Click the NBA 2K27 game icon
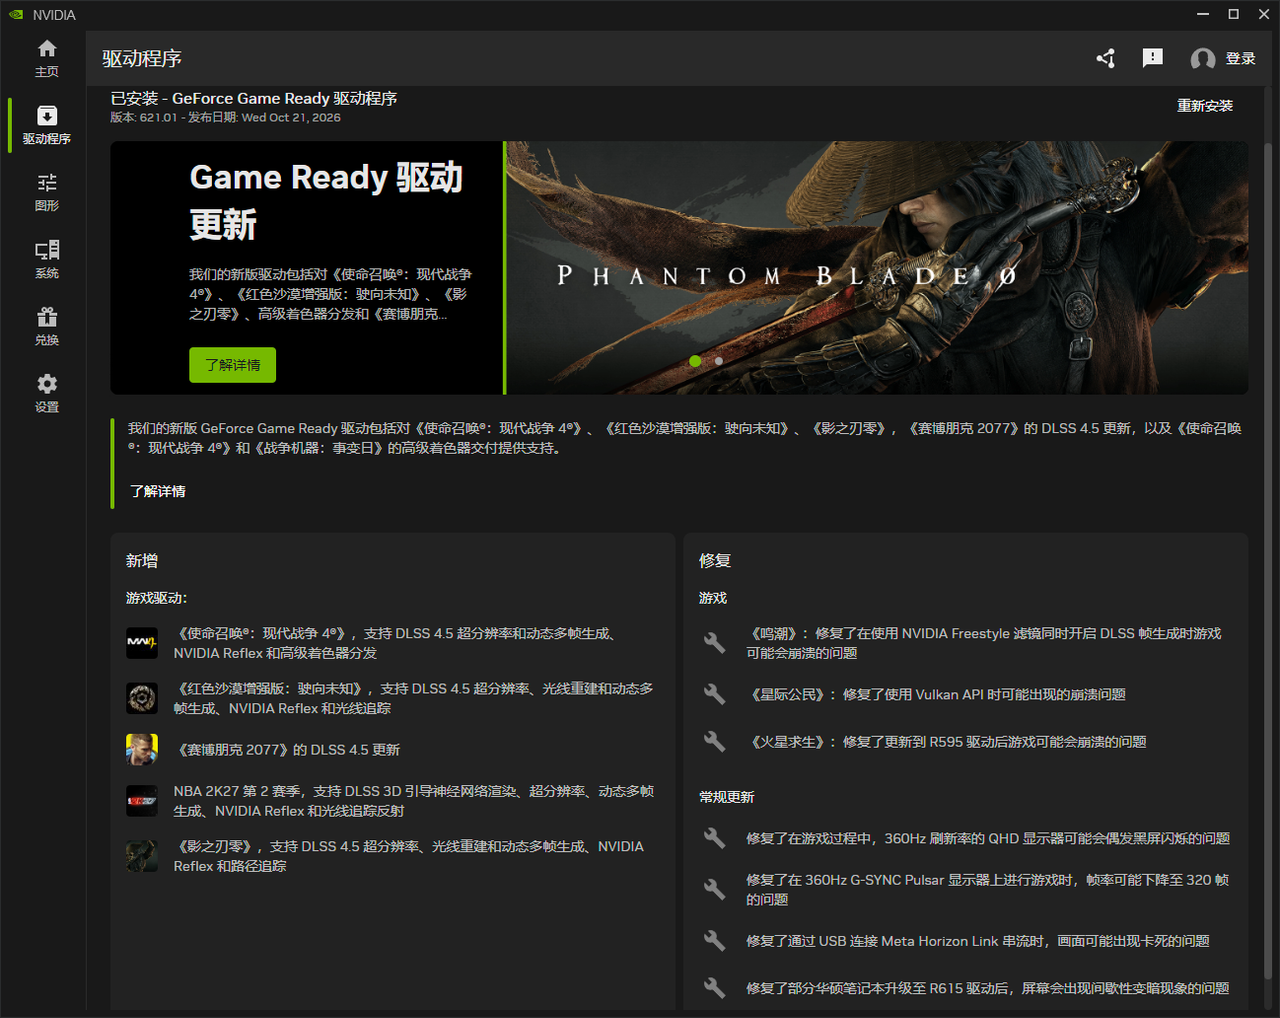The image size is (1280, 1018). [142, 801]
